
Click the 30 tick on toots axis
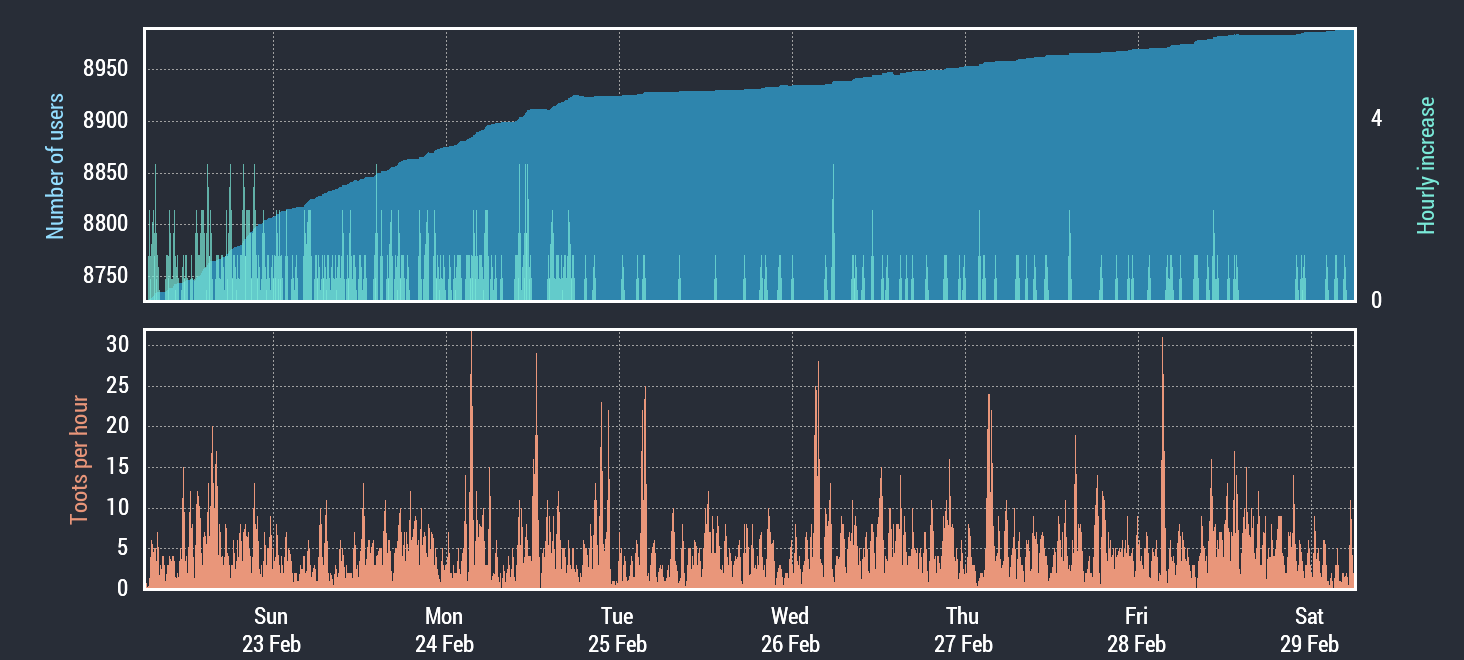click(117, 345)
